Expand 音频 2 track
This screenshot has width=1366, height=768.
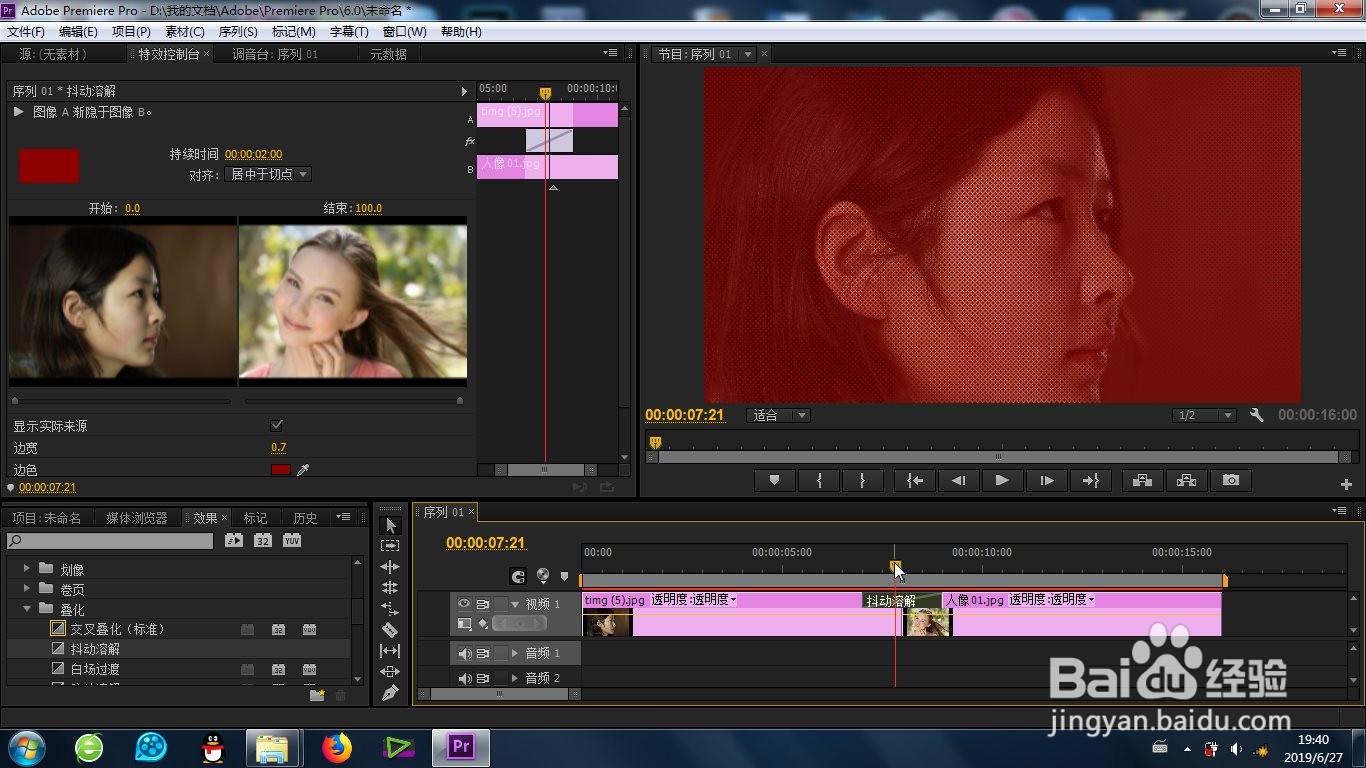coord(515,679)
